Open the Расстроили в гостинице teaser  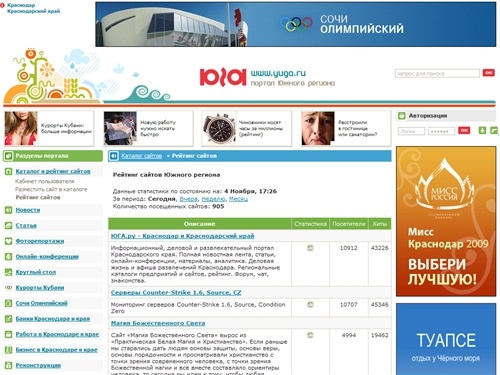tap(346, 128)
